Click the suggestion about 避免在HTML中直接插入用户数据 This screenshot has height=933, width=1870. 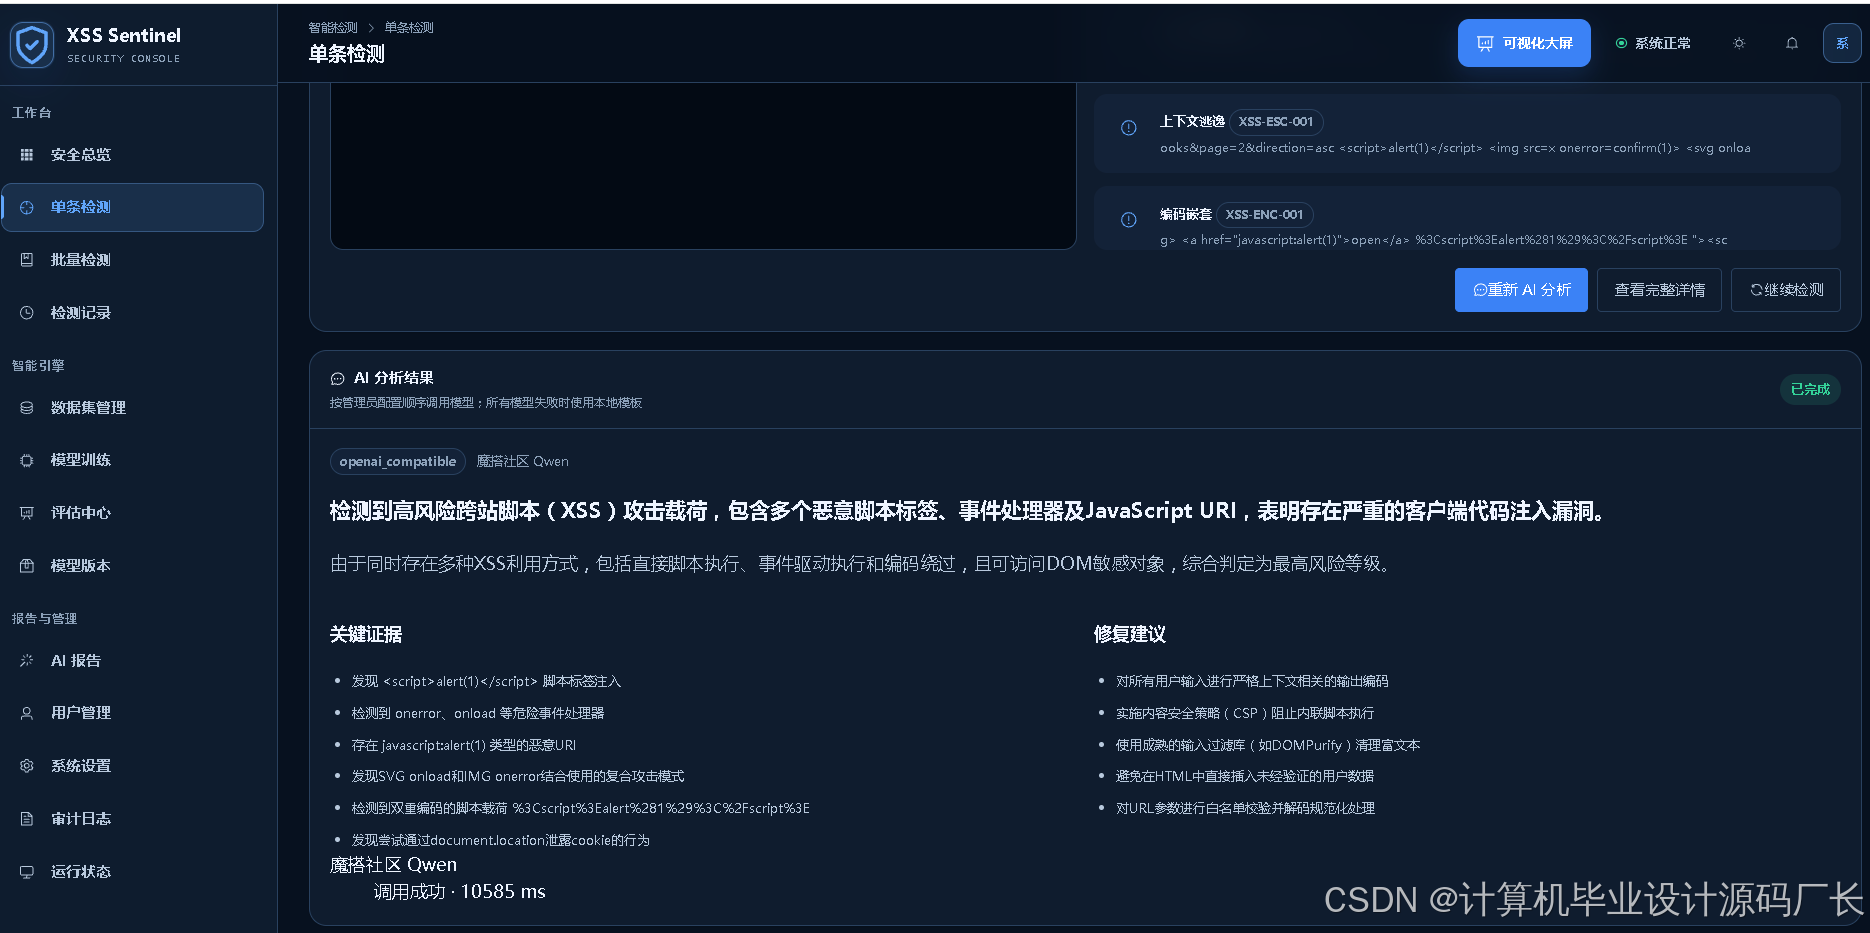pyautogui.click(x=1245, y=777)
